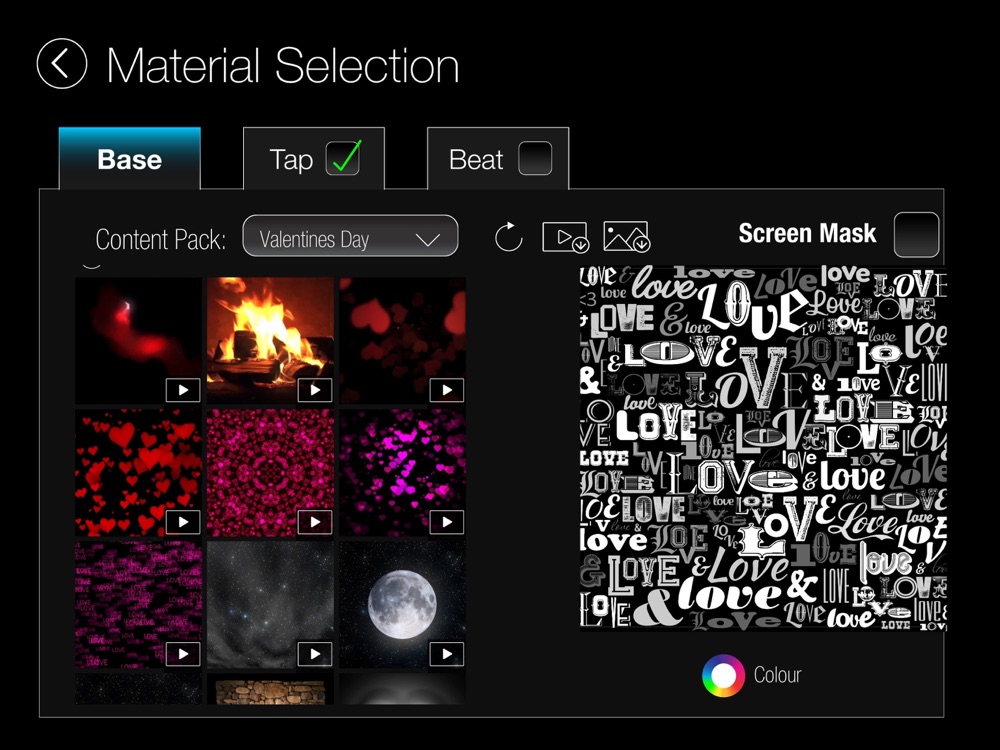Open the video download icon
The width and height of the screenshot is (1000, 750).
coord(565,237)
